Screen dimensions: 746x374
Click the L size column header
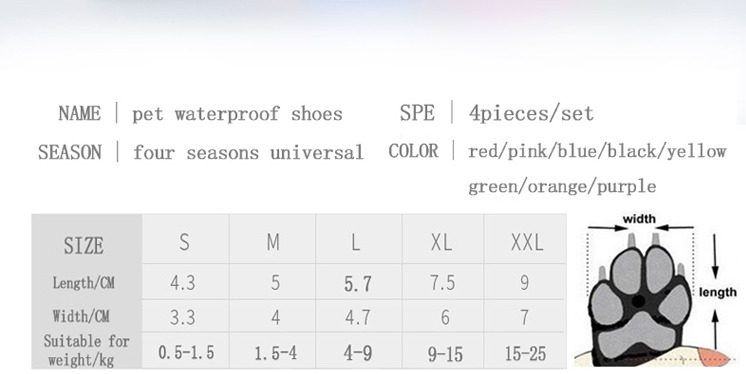coord(355,242)
